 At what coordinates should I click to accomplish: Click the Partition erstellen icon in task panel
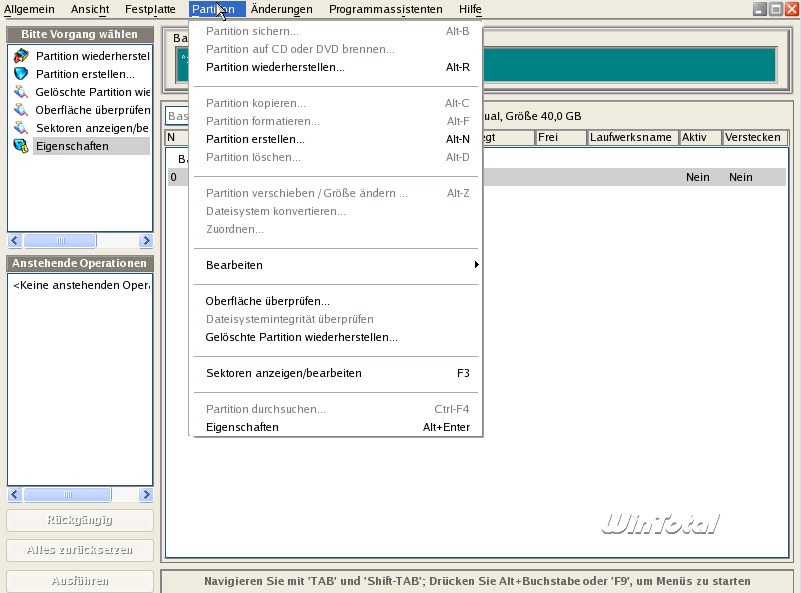click(x=21, y=74)
